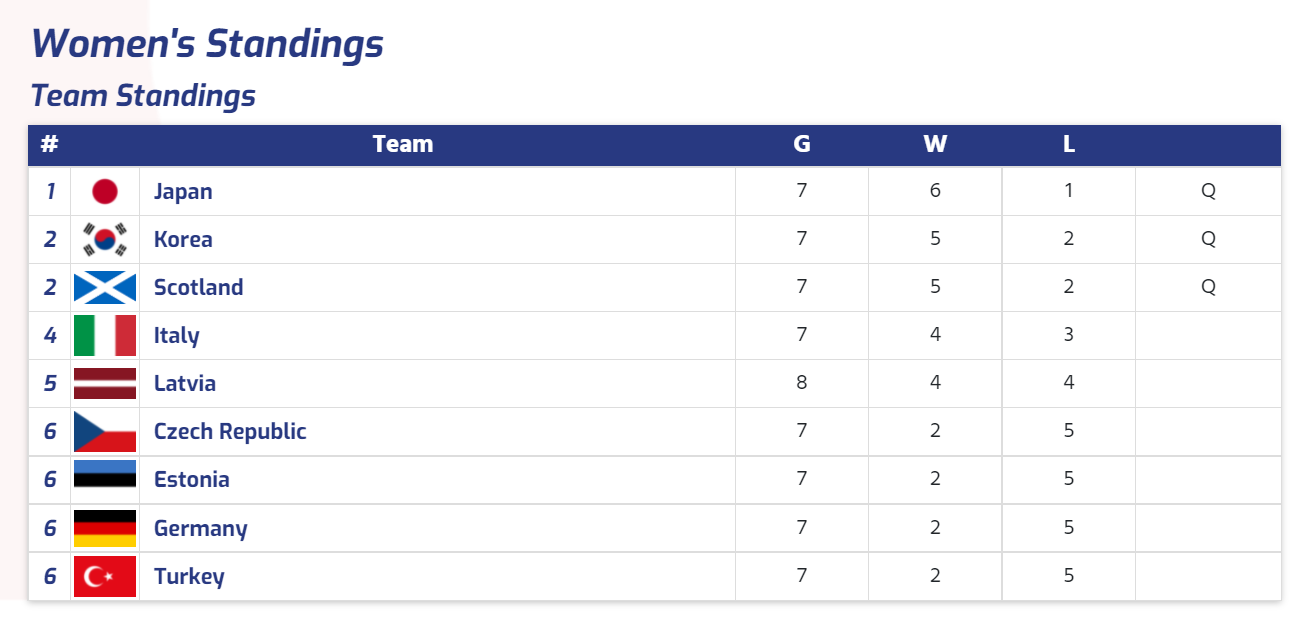
Task: Click the Germany flag icon
Action: point(105,528)
